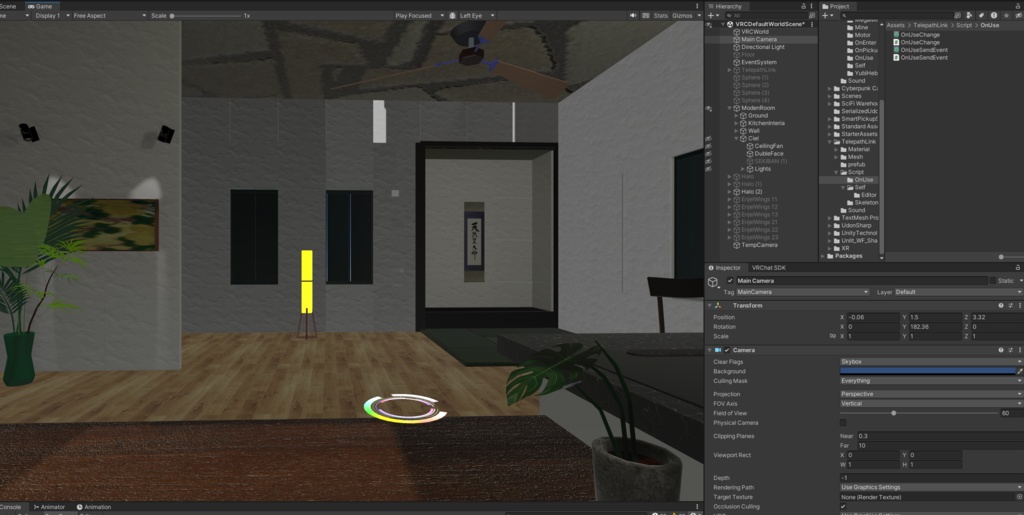Open the Tag MainCamera dropdown
Screen dimensions: 1024x515
click(803, 292)
